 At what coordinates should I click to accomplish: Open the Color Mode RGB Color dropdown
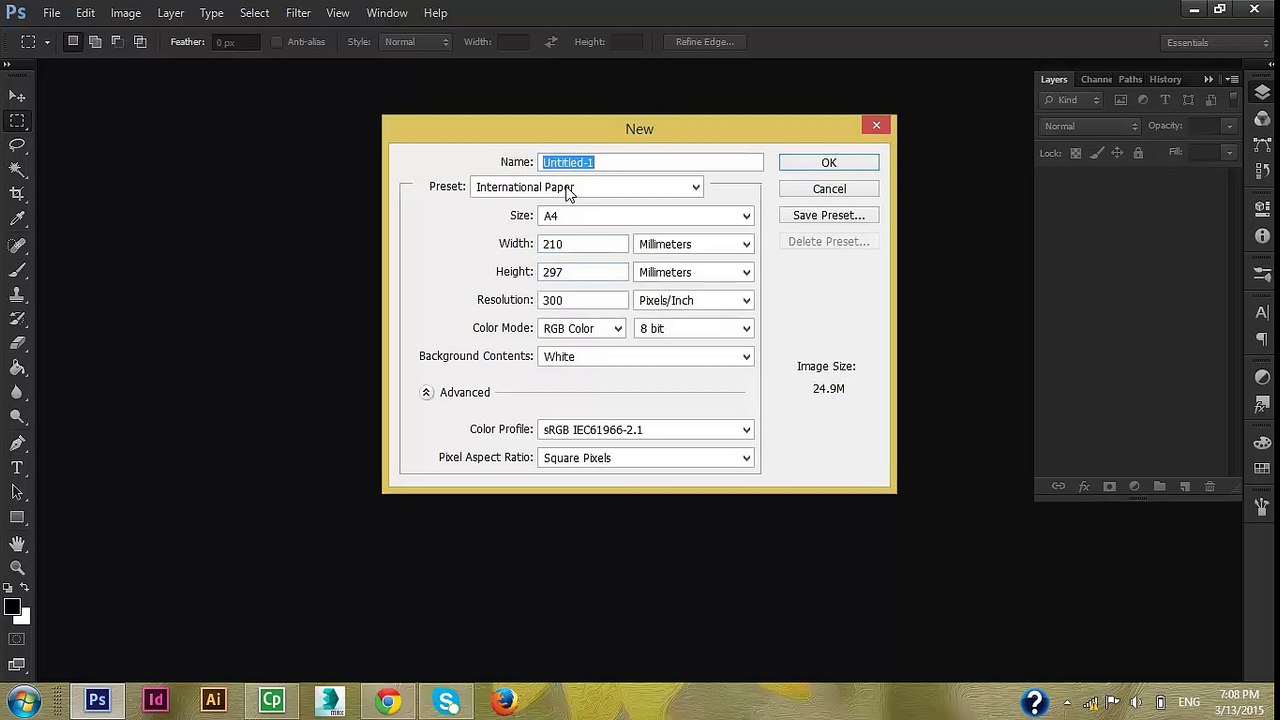(582, 329)
